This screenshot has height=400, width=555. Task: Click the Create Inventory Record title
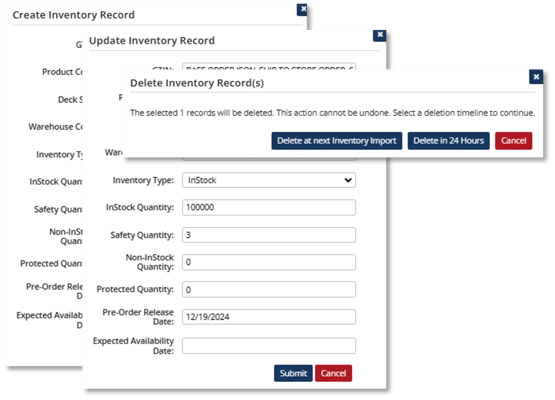coord(74,15)
